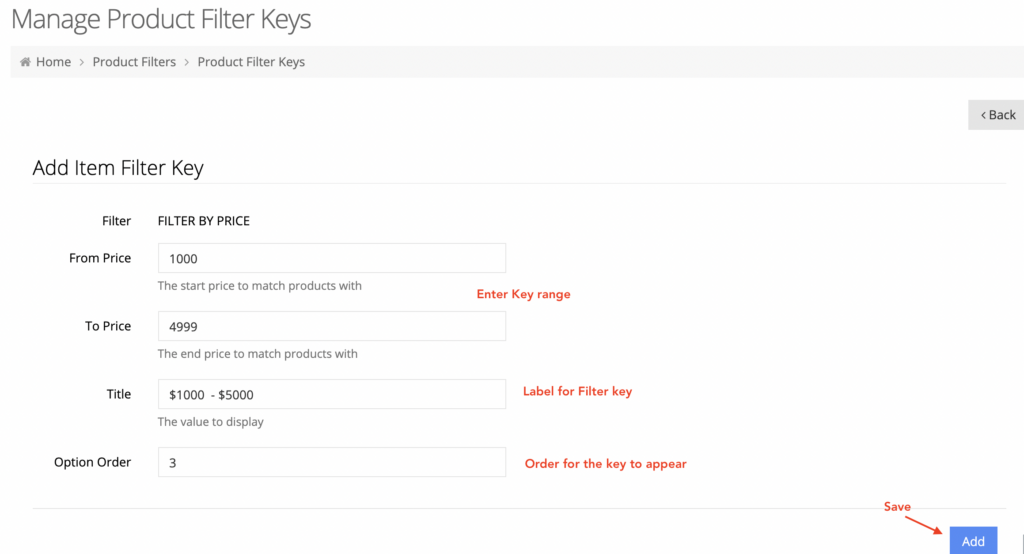Go to Product Filters breadcrumb
The width and height of the screenshot is (1024, 554).
[x=134, y=62]
